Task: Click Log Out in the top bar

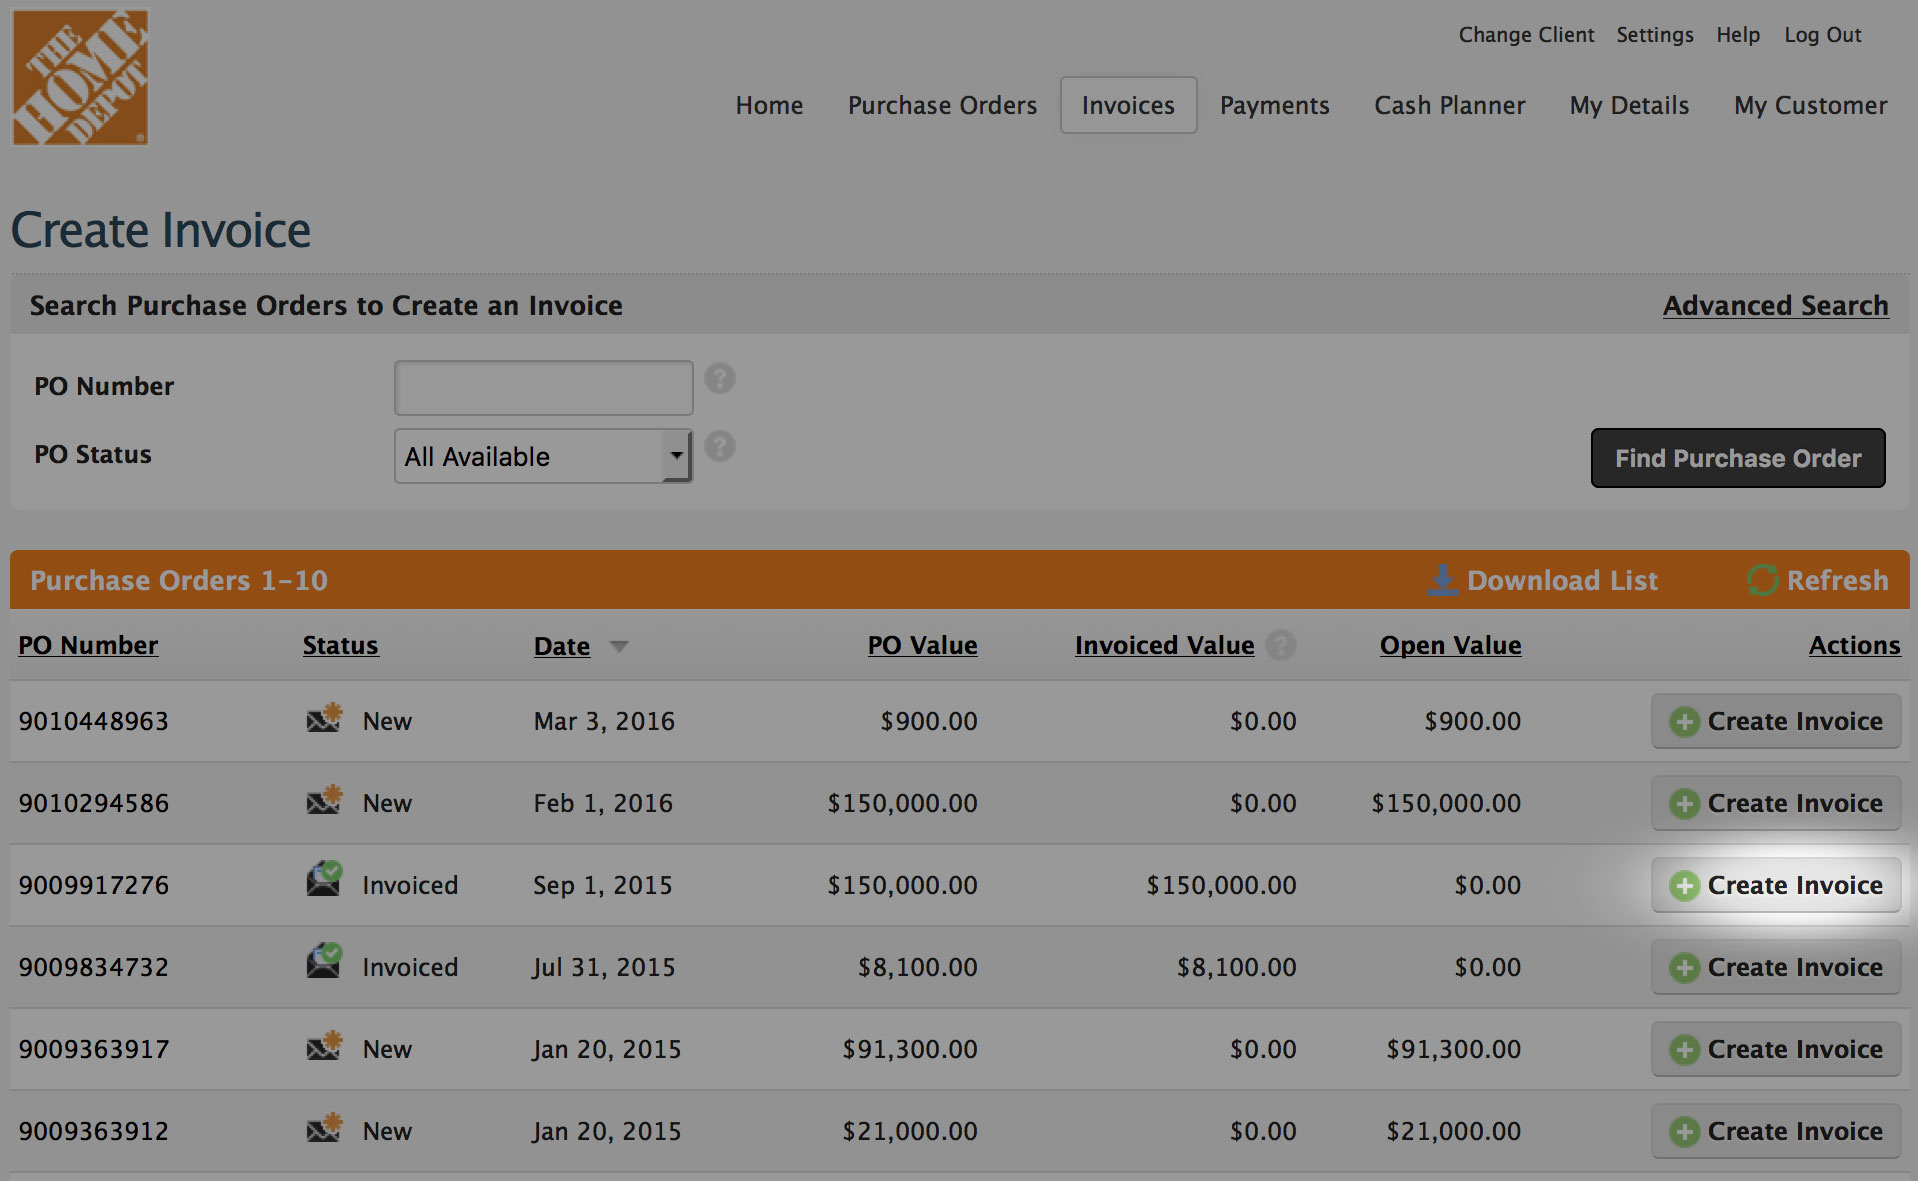Action: click(1822, 35)
